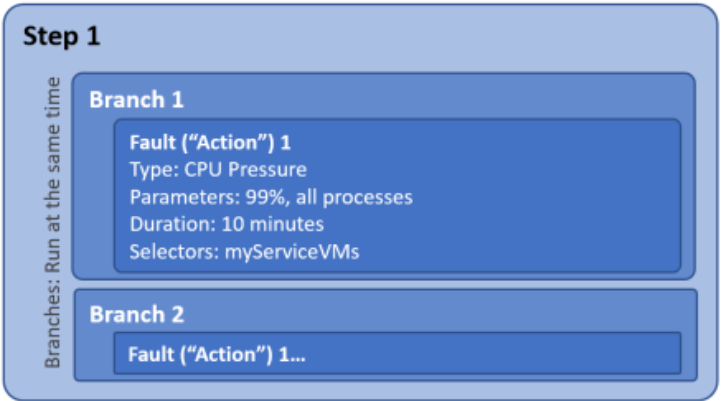Open the Fault ("Action") 1 heading under Branch 1

[x=210, y=142]
